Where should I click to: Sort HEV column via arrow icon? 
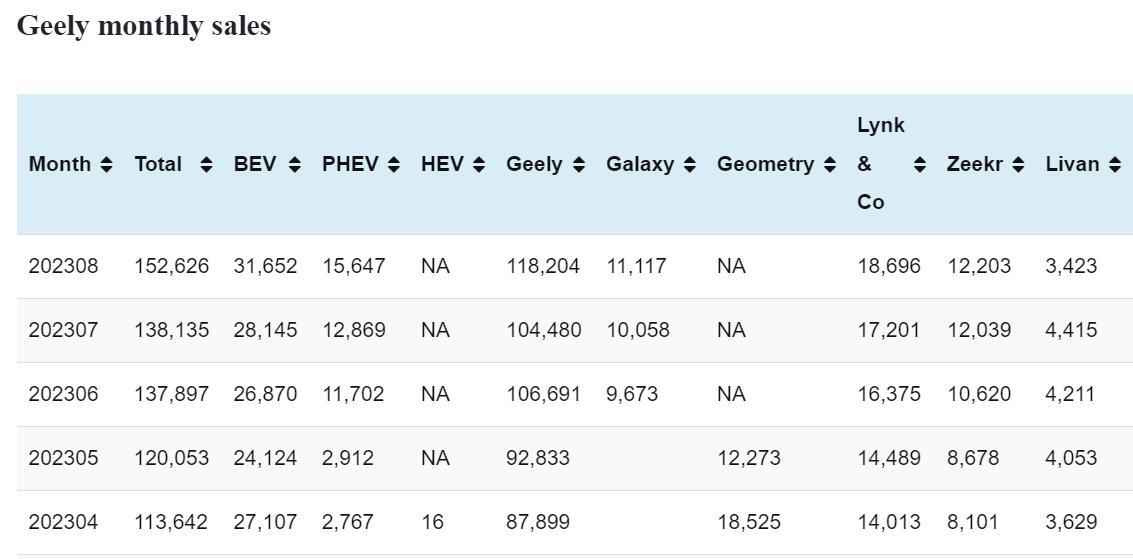[479, 164]
